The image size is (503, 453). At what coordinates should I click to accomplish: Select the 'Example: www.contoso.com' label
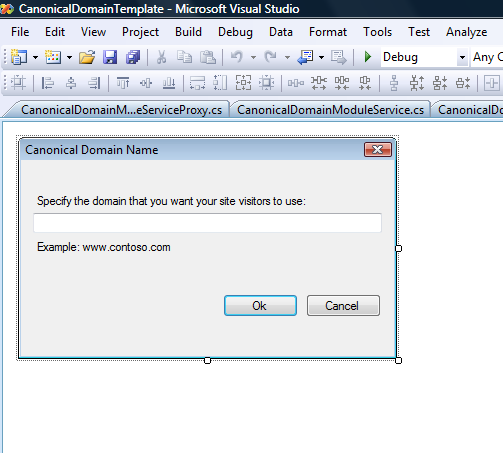[104, 247]
